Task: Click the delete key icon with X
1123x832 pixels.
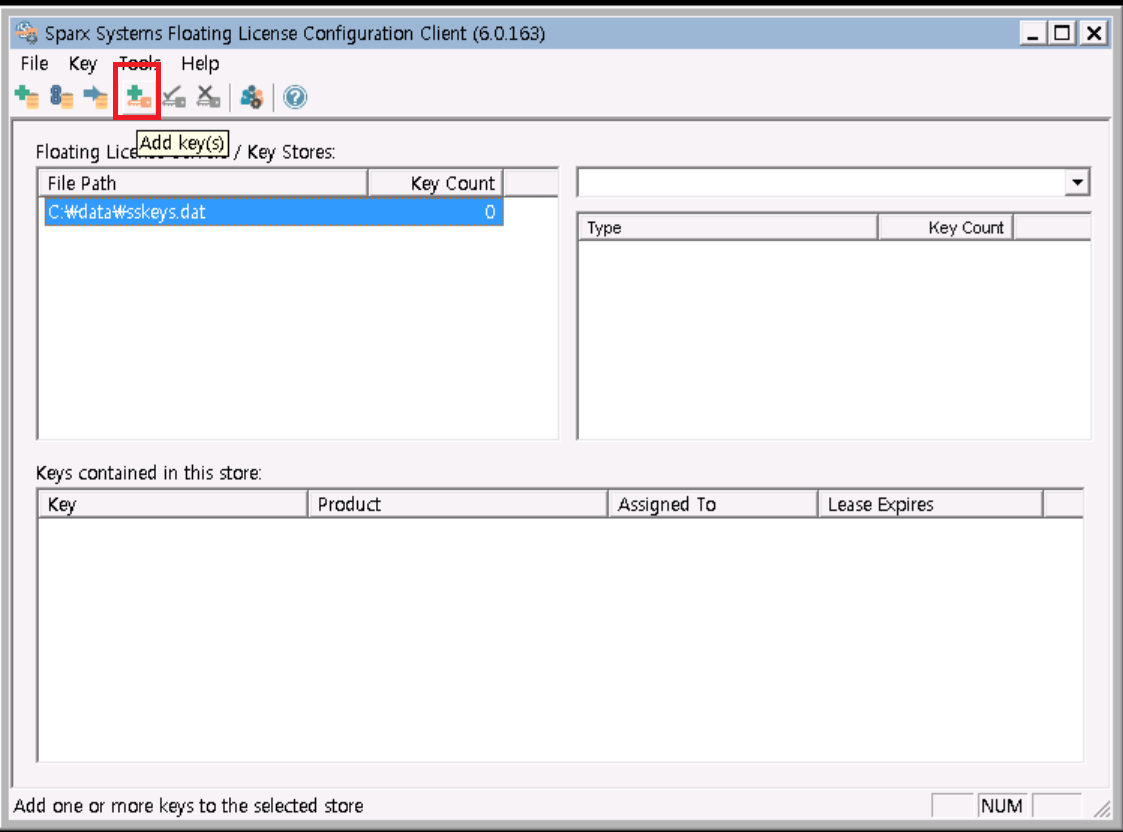Action: [x=208, y=97]
